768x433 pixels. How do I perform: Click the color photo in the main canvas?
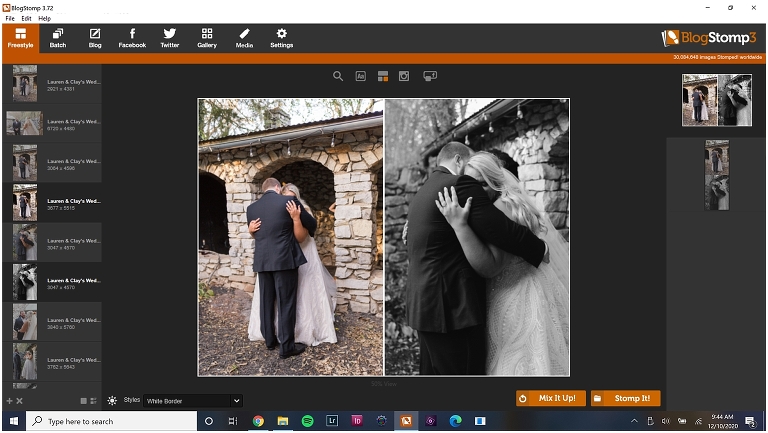pos(290,238)
